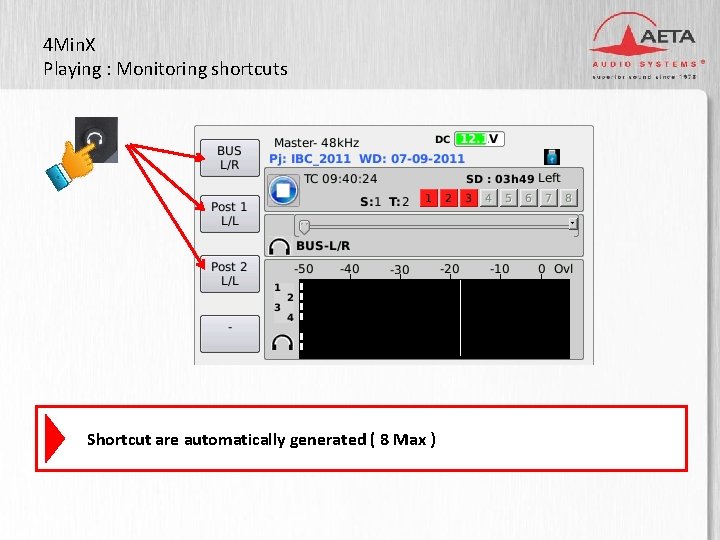Screen dimensions: 720x540
Task: Click the SD : 03h49 Left readout
Action: coord(513,179)
